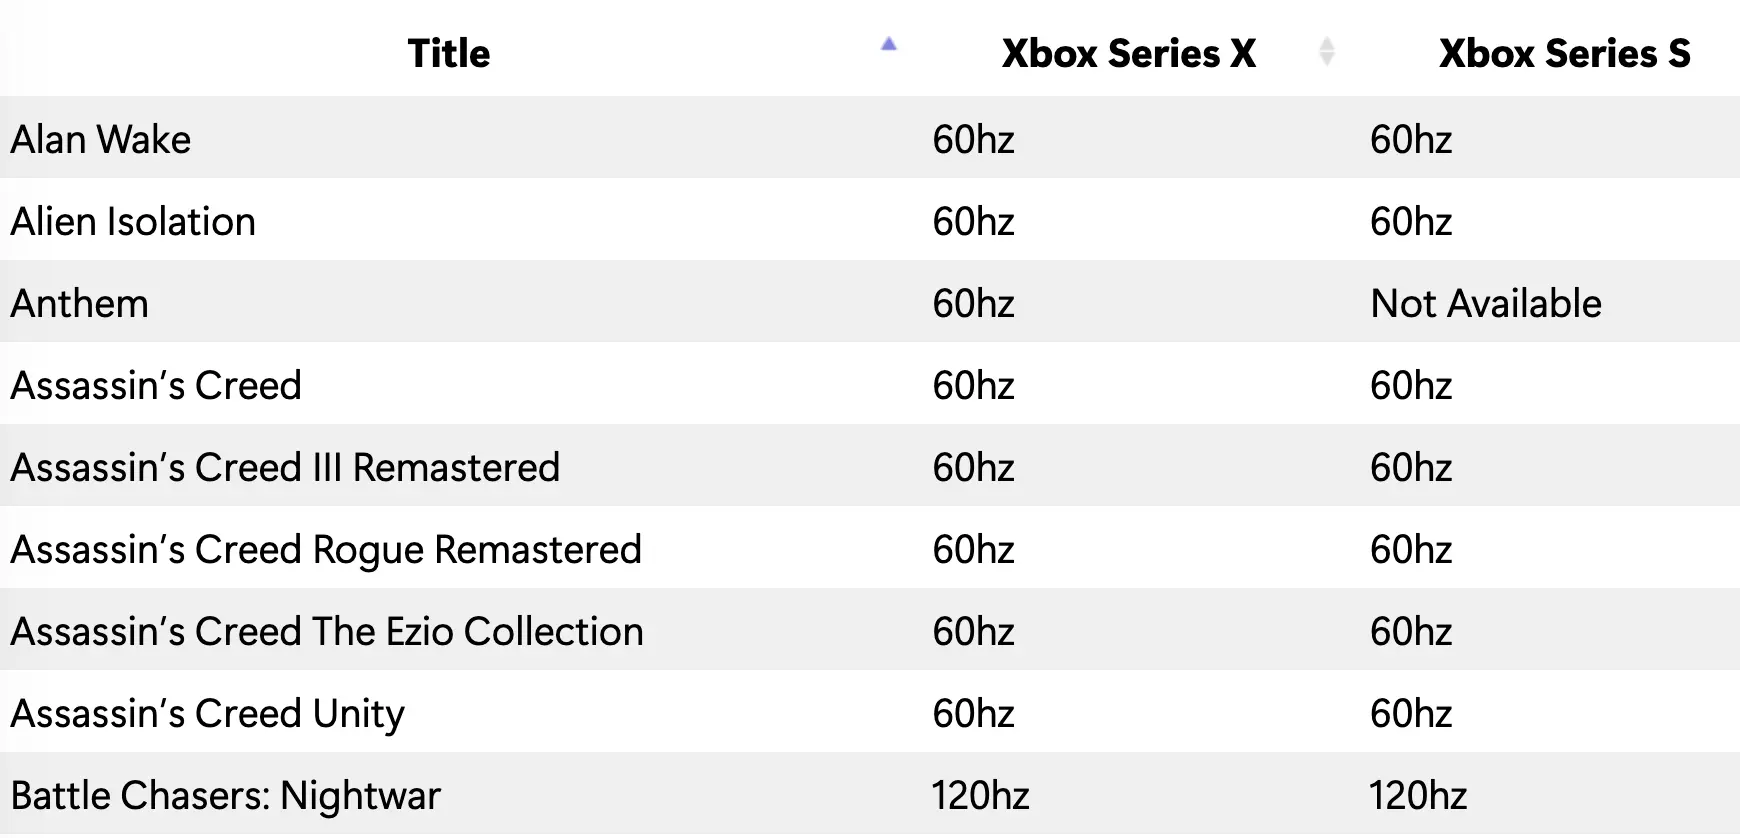Click Alan Wake's Series X 60hz value
The image size is (1740, 838).
973,140
